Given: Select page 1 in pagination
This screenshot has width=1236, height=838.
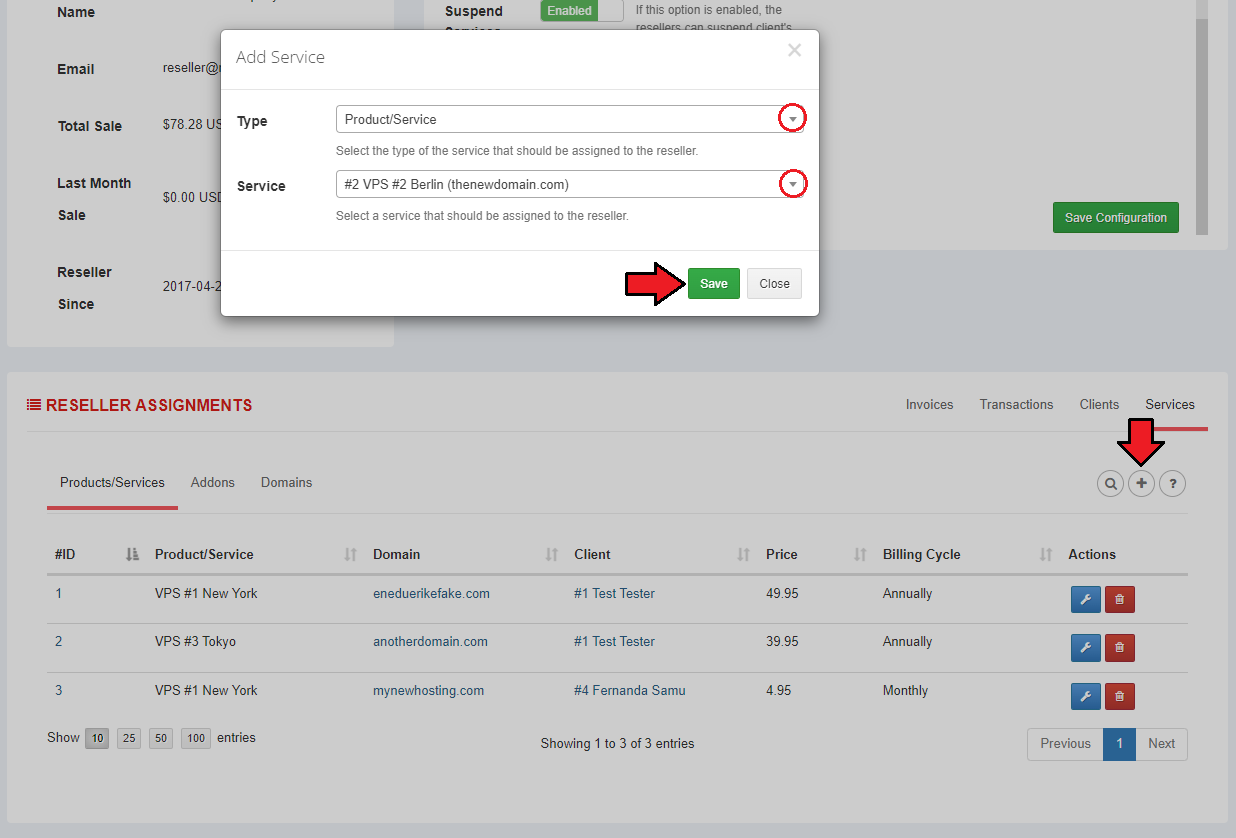Looking at the screenshot, I should click(x=1119, y=744).
